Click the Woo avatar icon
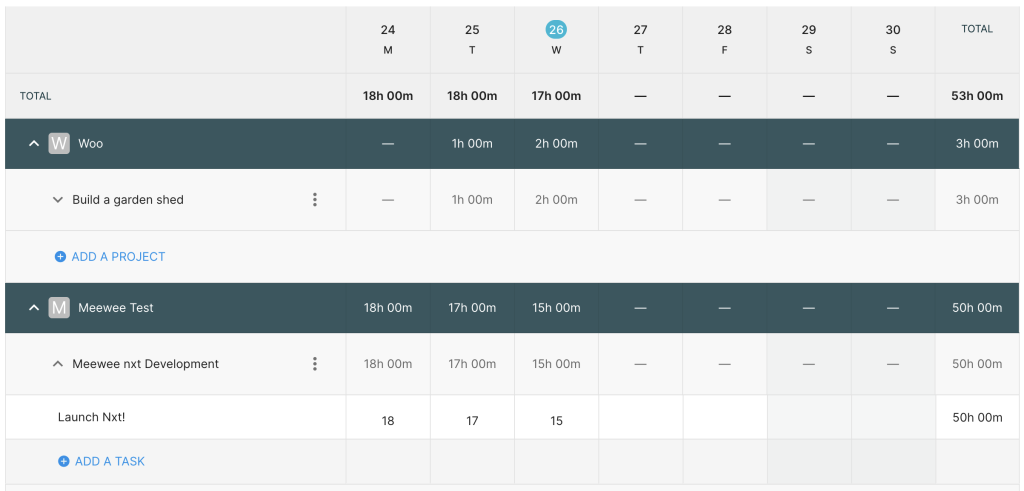The image size is (1024, 491). click(59, 144)
